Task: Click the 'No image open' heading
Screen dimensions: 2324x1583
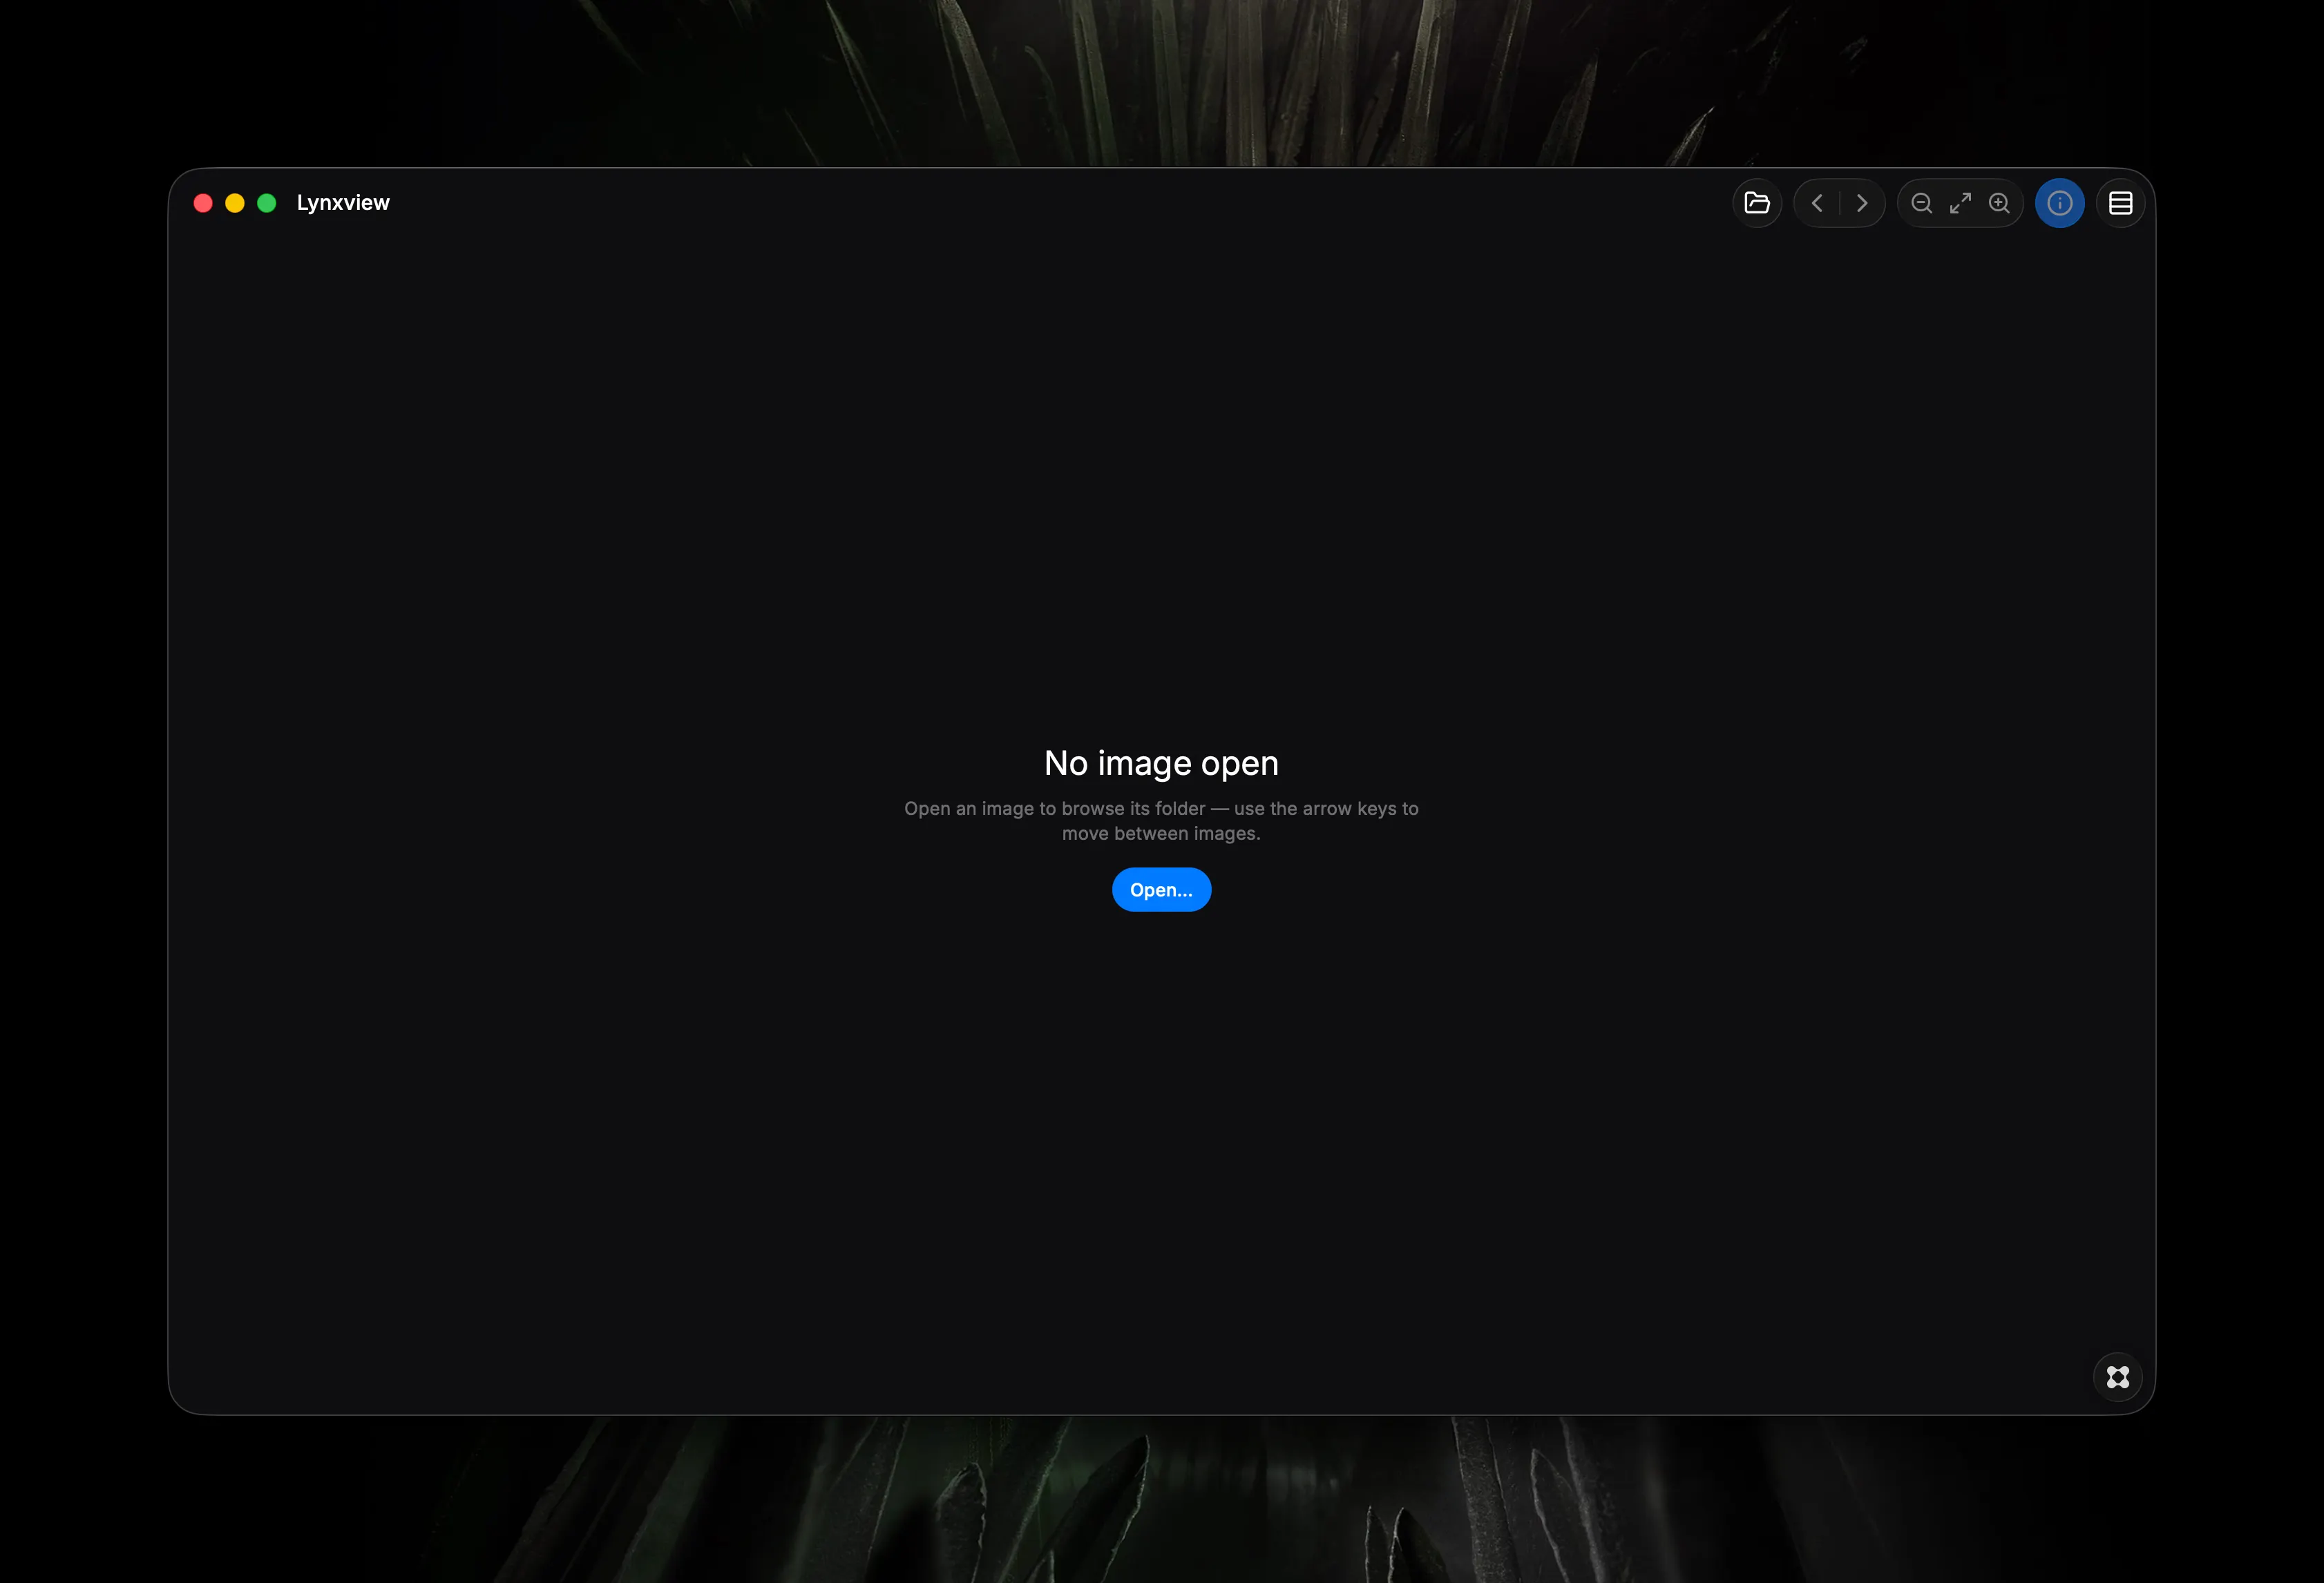Action: 1161,764
